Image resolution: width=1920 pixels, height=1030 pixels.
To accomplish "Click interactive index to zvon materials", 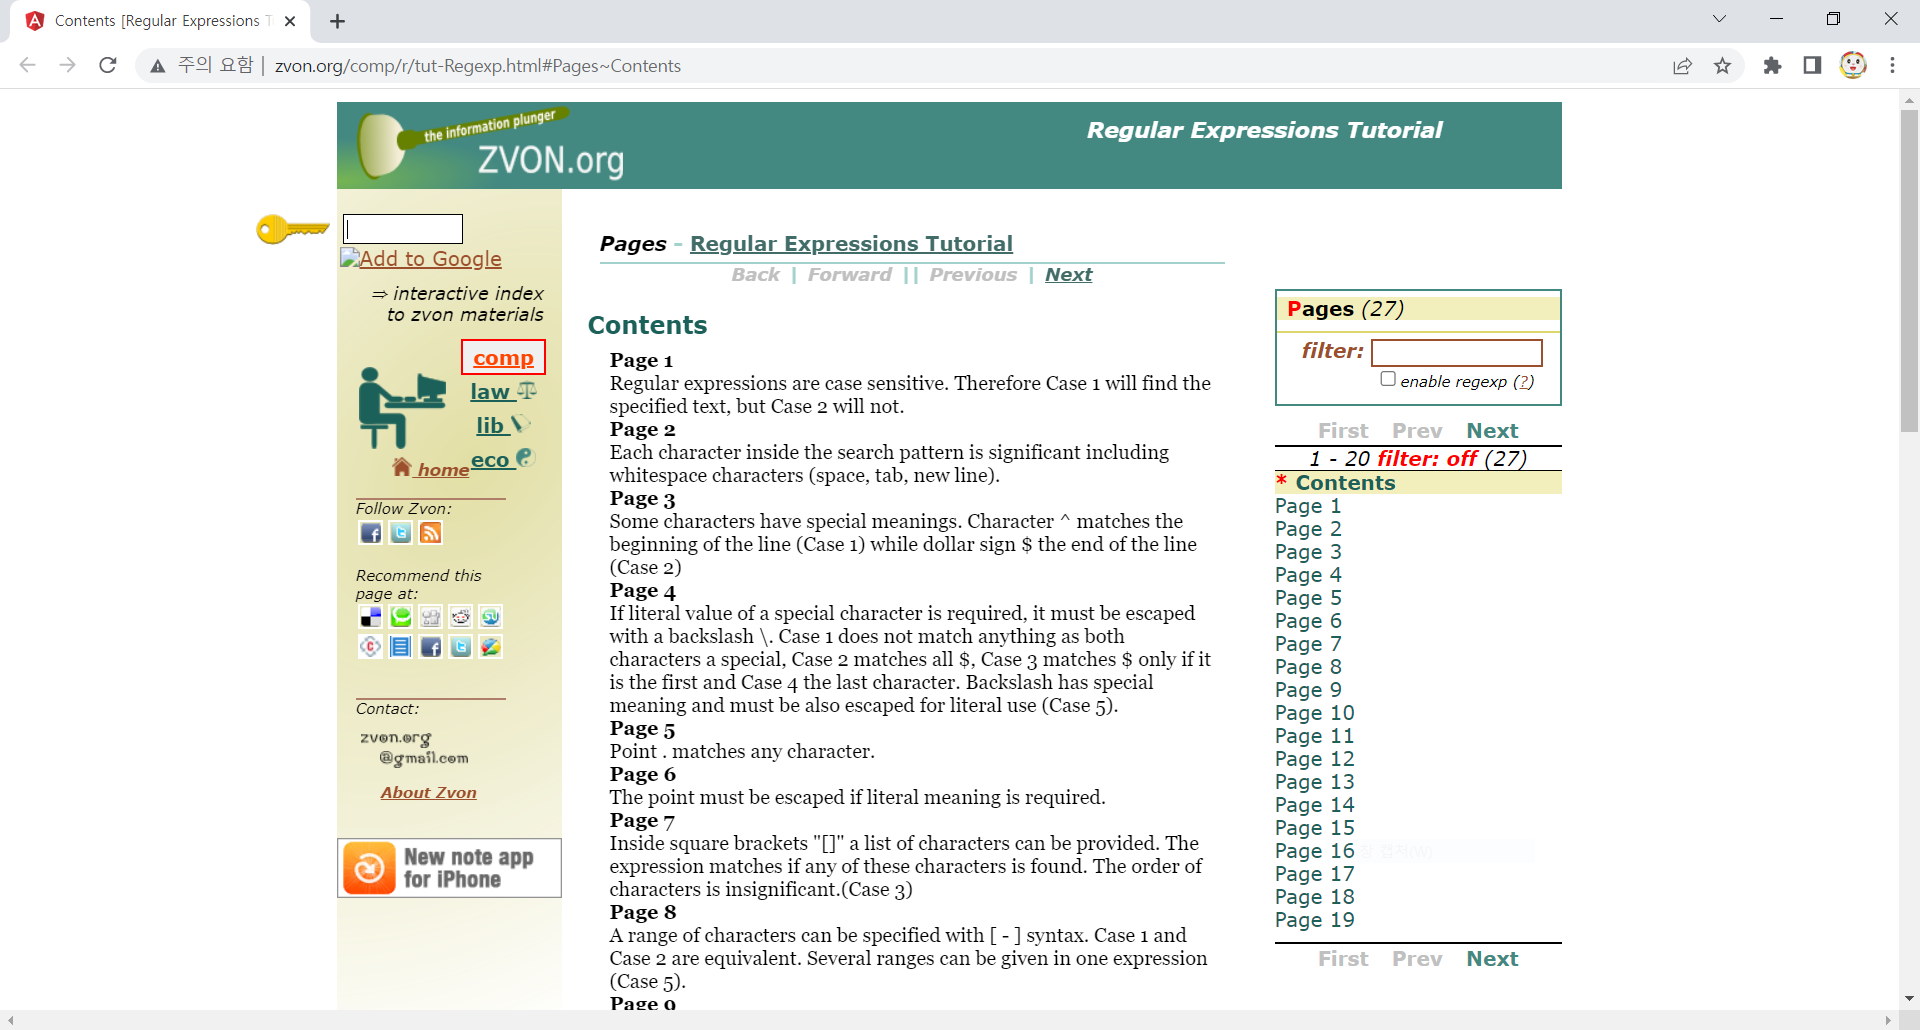I will coord(459,304).
